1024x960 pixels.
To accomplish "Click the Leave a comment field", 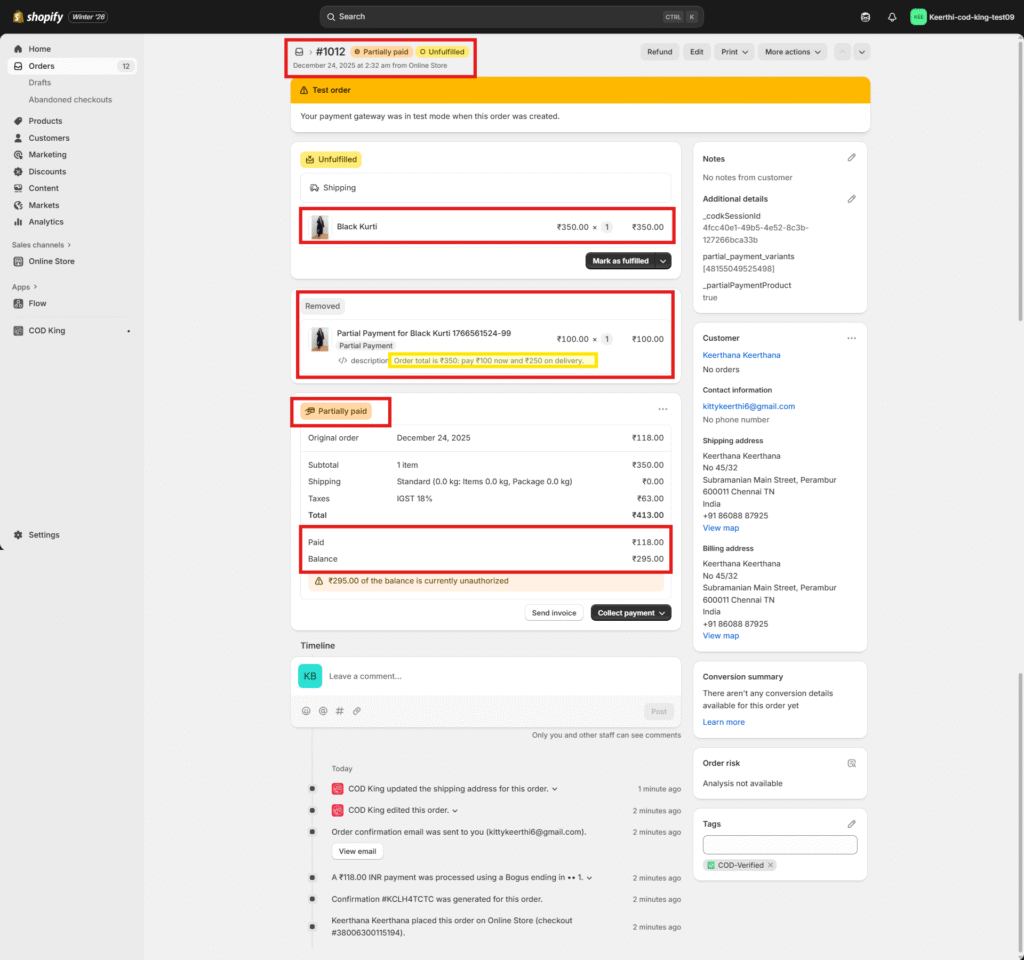I will click(x=480, y=676).
